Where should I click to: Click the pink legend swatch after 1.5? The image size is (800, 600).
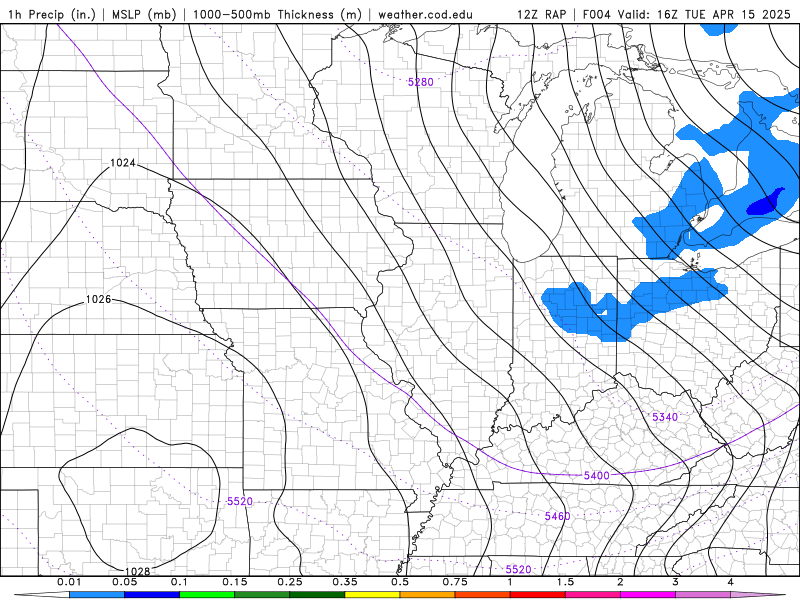[x=593, y=595]
